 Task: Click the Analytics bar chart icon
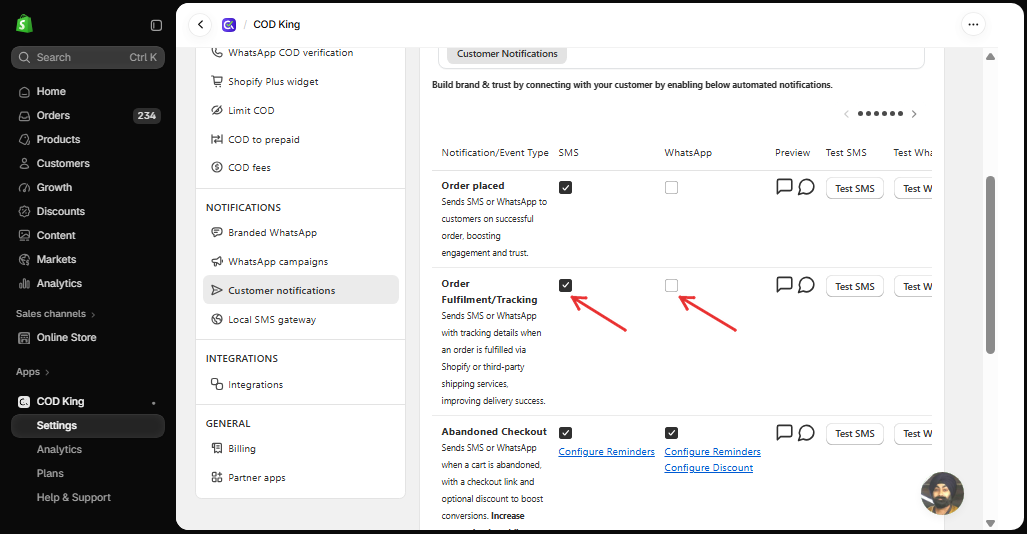[24, 284]
